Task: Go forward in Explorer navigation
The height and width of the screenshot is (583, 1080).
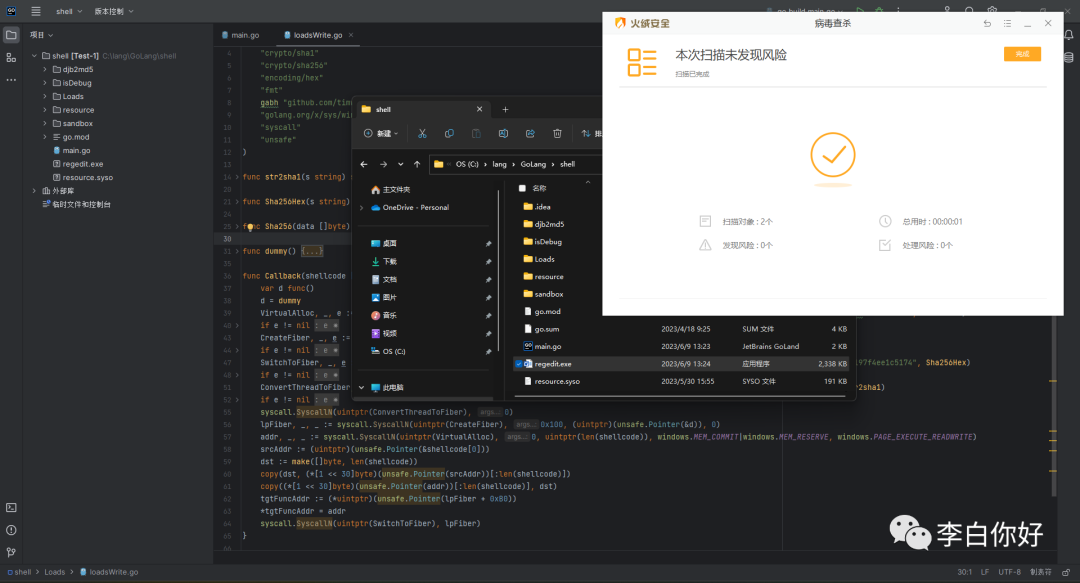Action: (x=383, y=164)
